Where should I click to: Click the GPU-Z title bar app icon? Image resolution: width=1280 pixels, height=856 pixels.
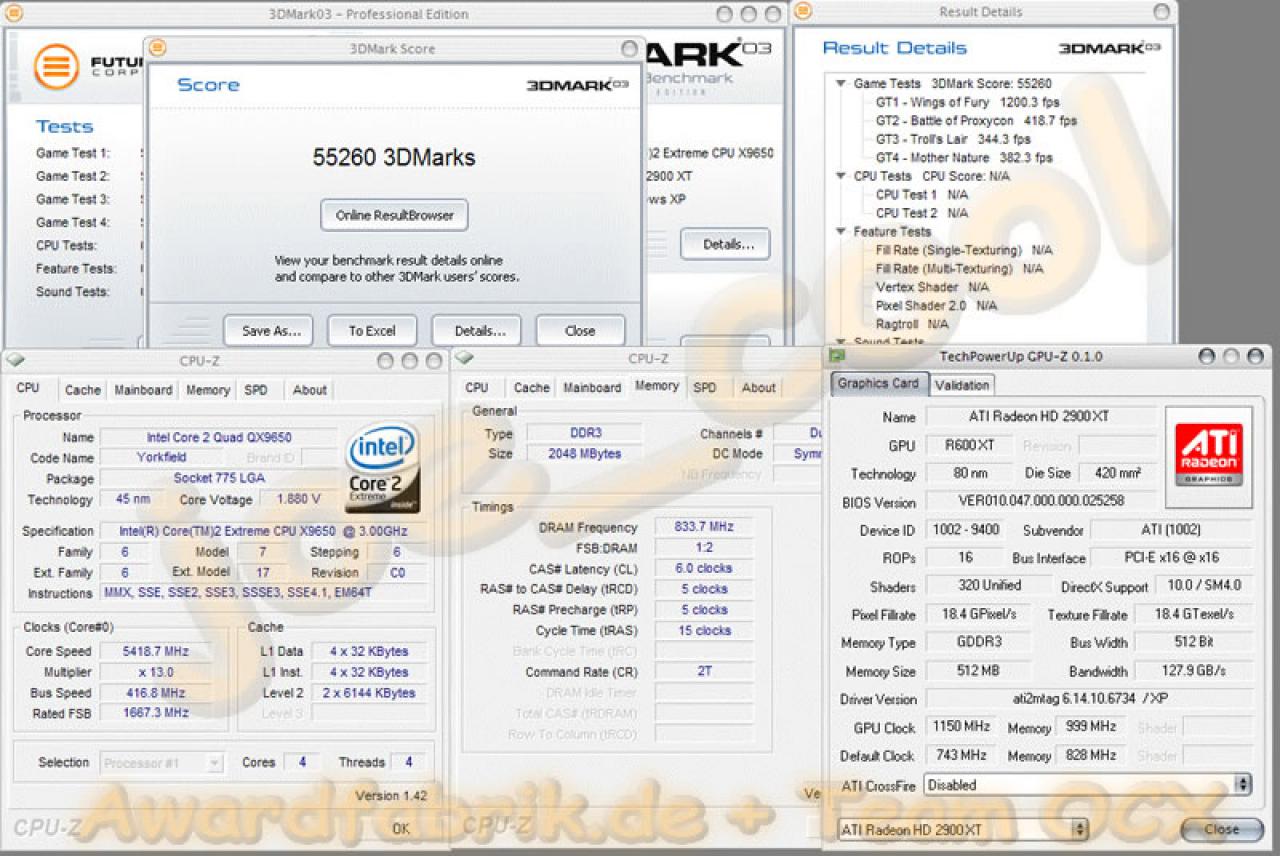[x=837, y=356]
